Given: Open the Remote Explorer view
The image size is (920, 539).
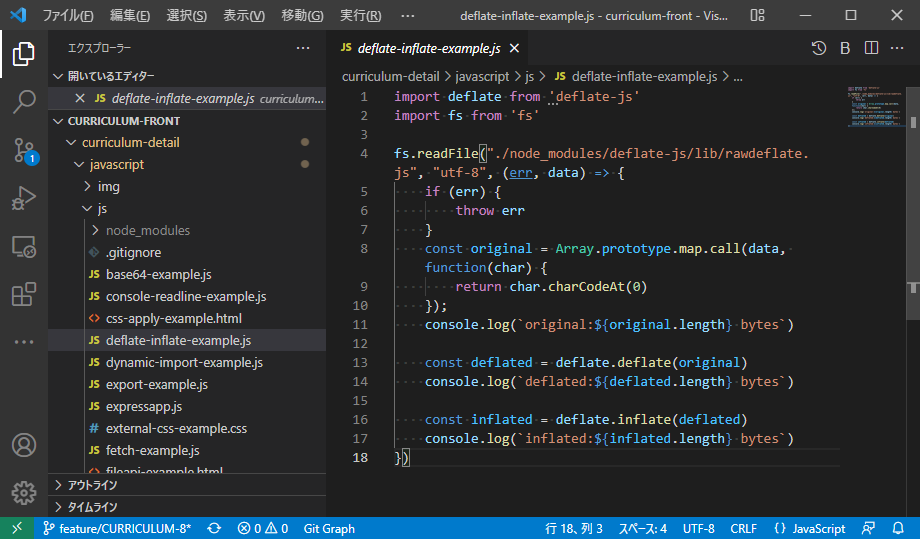Looking at the screenshot, I should point(24,247).
